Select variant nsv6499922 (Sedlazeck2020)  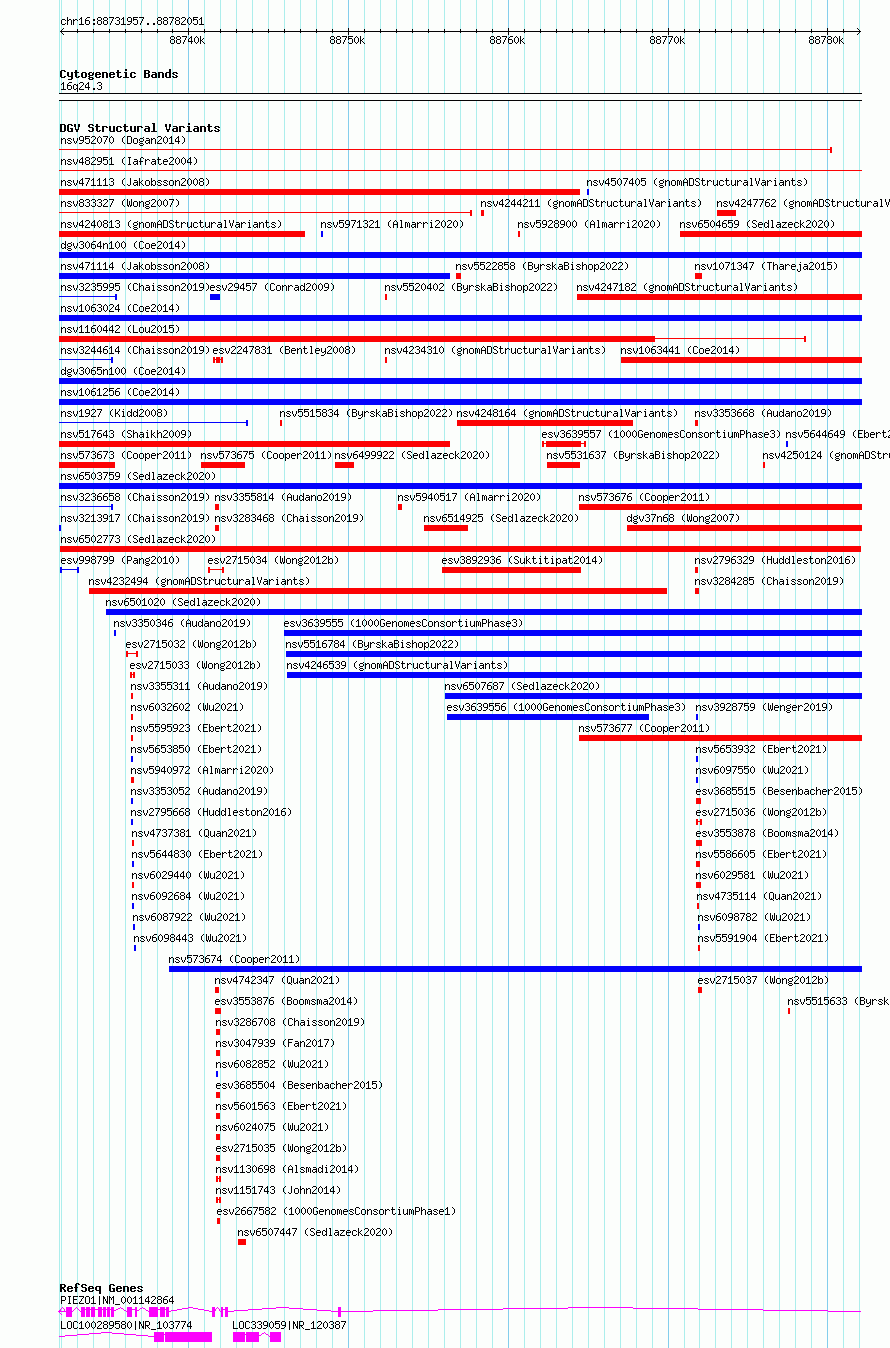(x=412, y=455)
